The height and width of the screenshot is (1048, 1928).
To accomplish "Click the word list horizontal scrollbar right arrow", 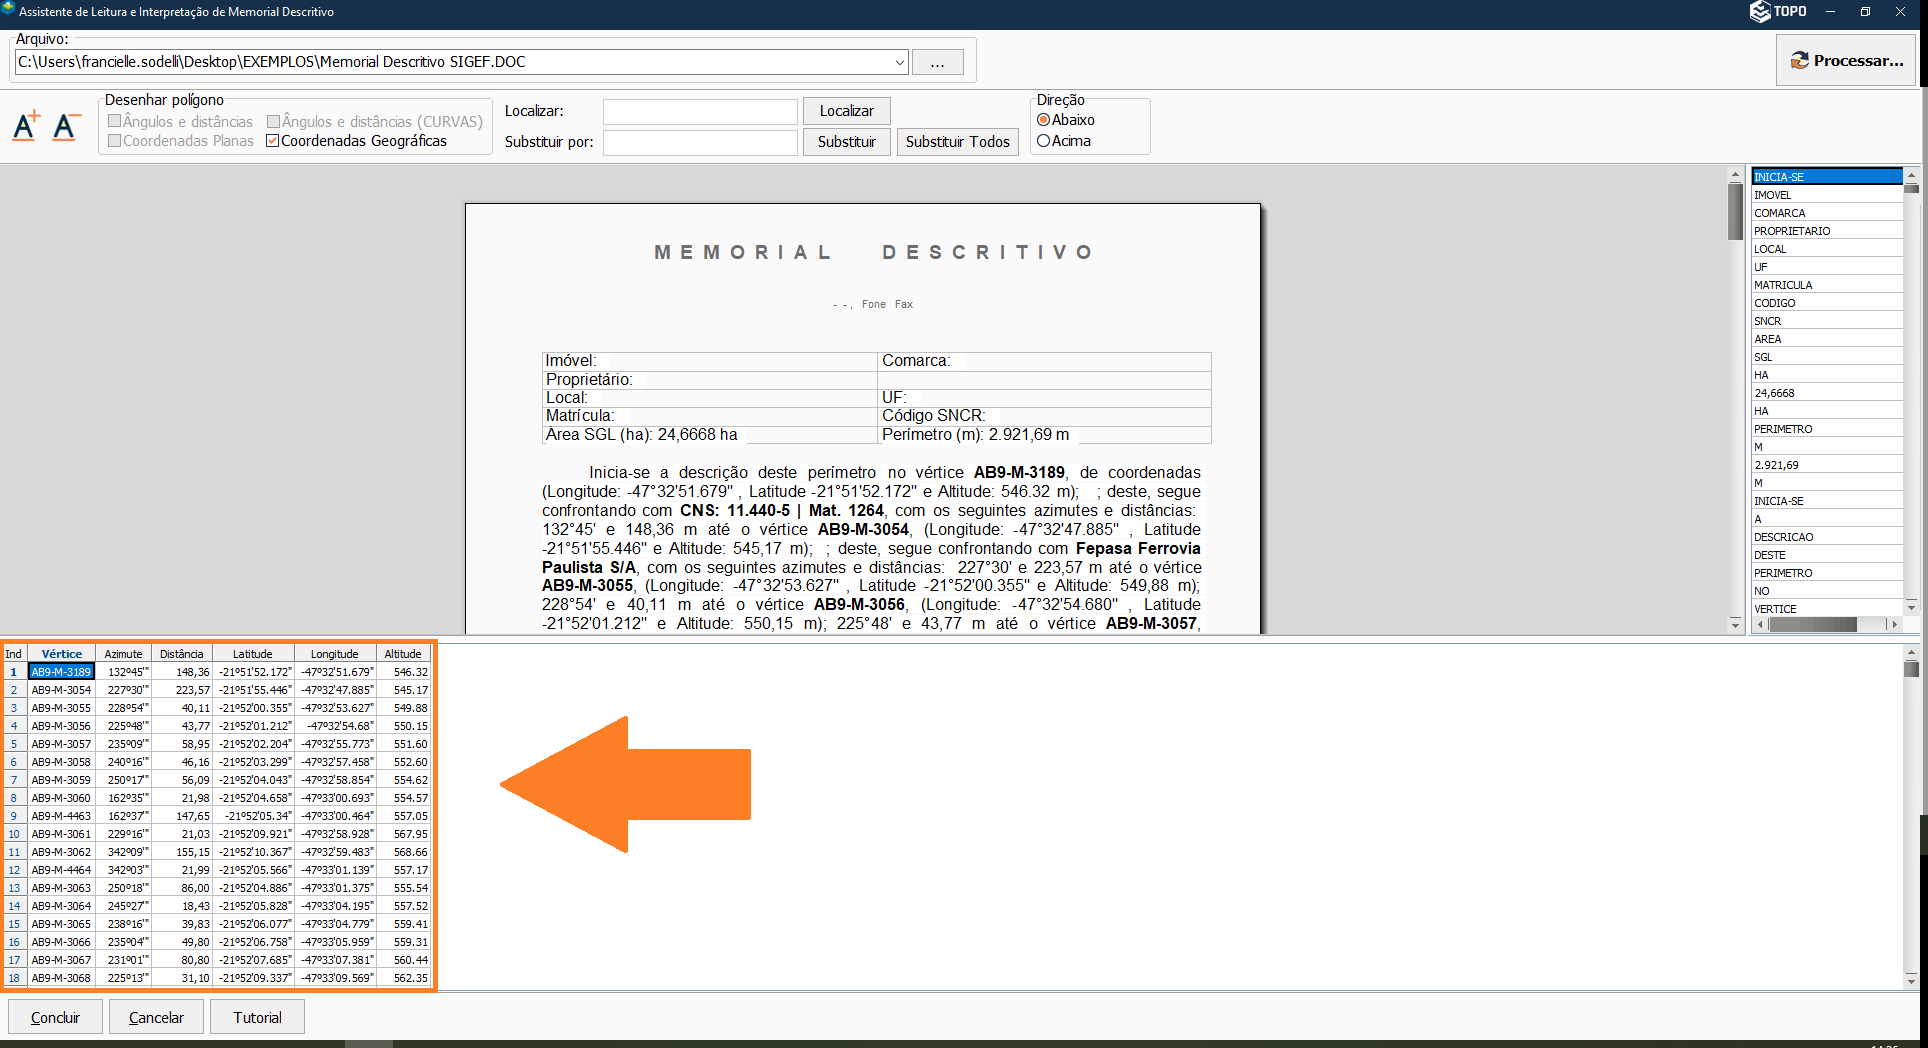I will [x=1891, y=624].
